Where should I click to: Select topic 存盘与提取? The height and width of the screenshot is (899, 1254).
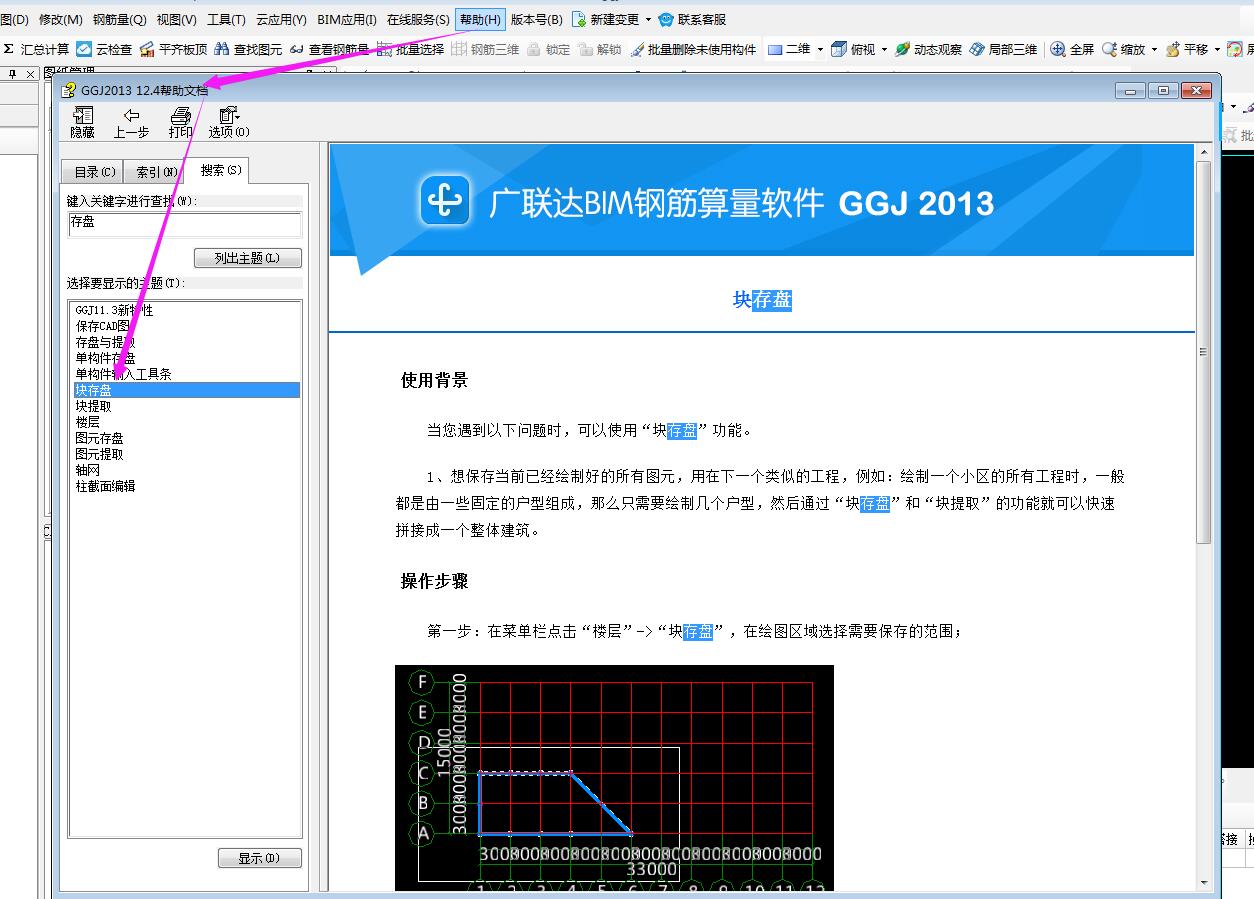click(105, 342)
